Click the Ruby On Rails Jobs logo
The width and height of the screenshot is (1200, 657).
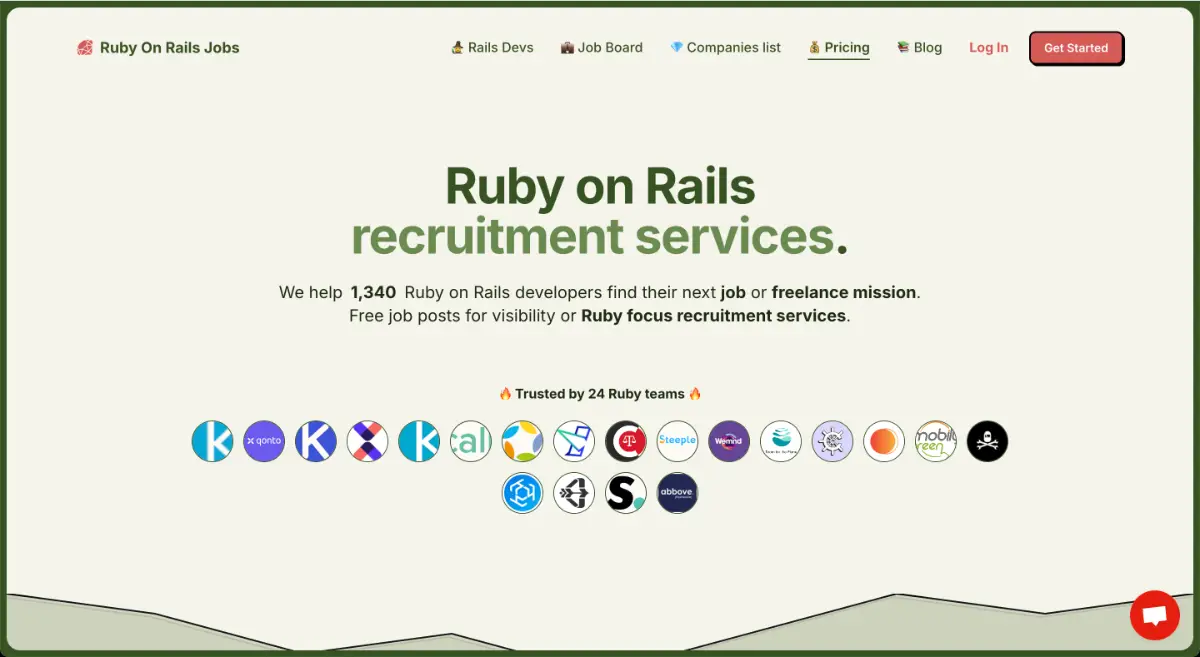point(157,47)
